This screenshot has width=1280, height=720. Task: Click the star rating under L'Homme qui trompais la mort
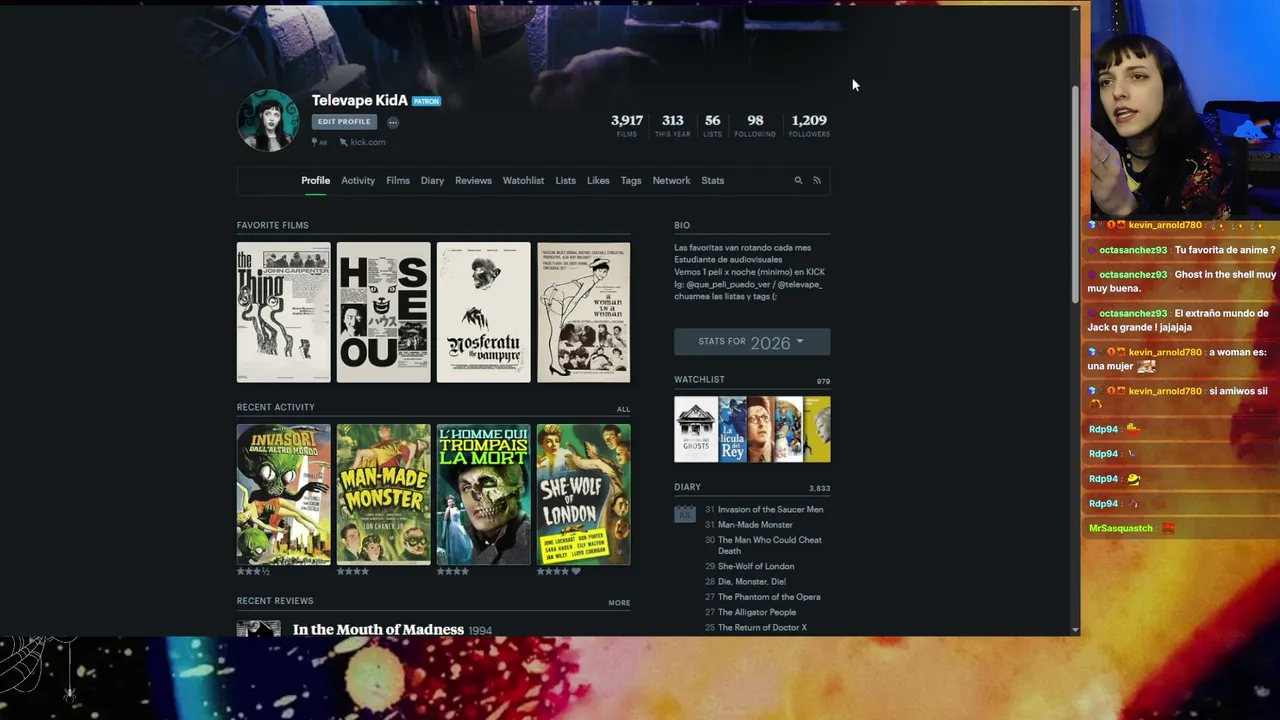453,572
